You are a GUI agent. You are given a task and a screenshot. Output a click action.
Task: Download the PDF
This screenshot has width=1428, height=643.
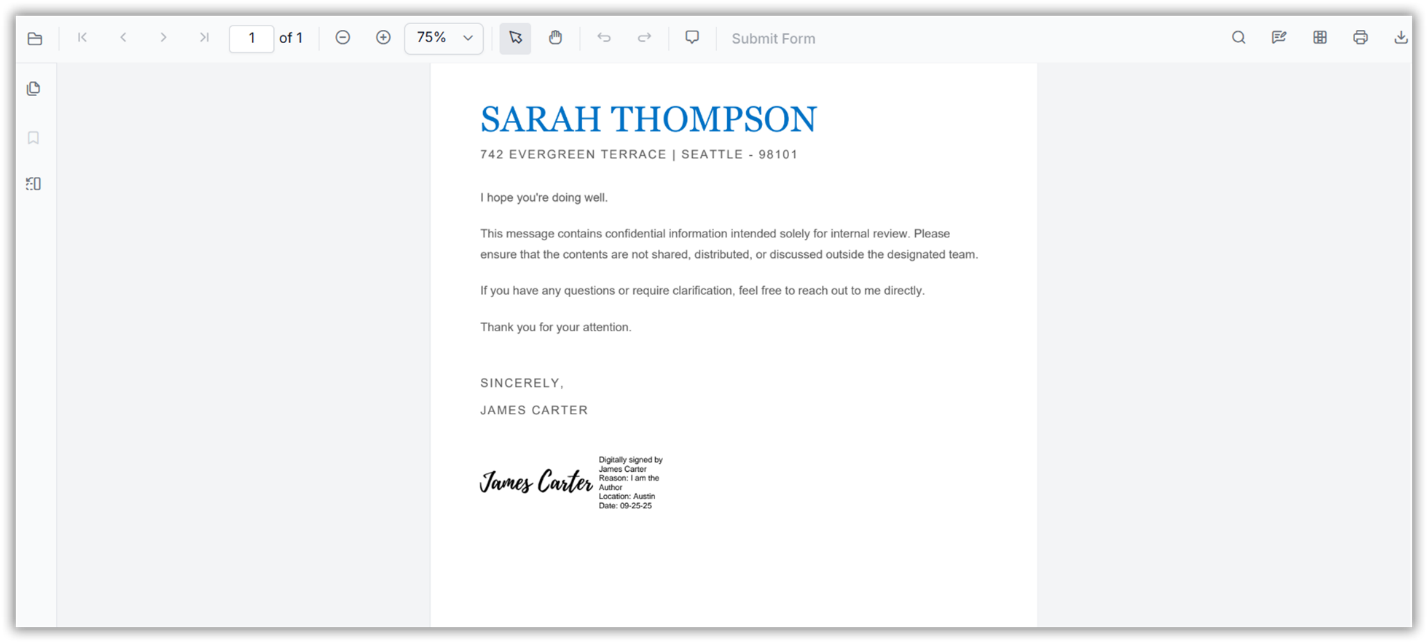[x=1400, y=37]
